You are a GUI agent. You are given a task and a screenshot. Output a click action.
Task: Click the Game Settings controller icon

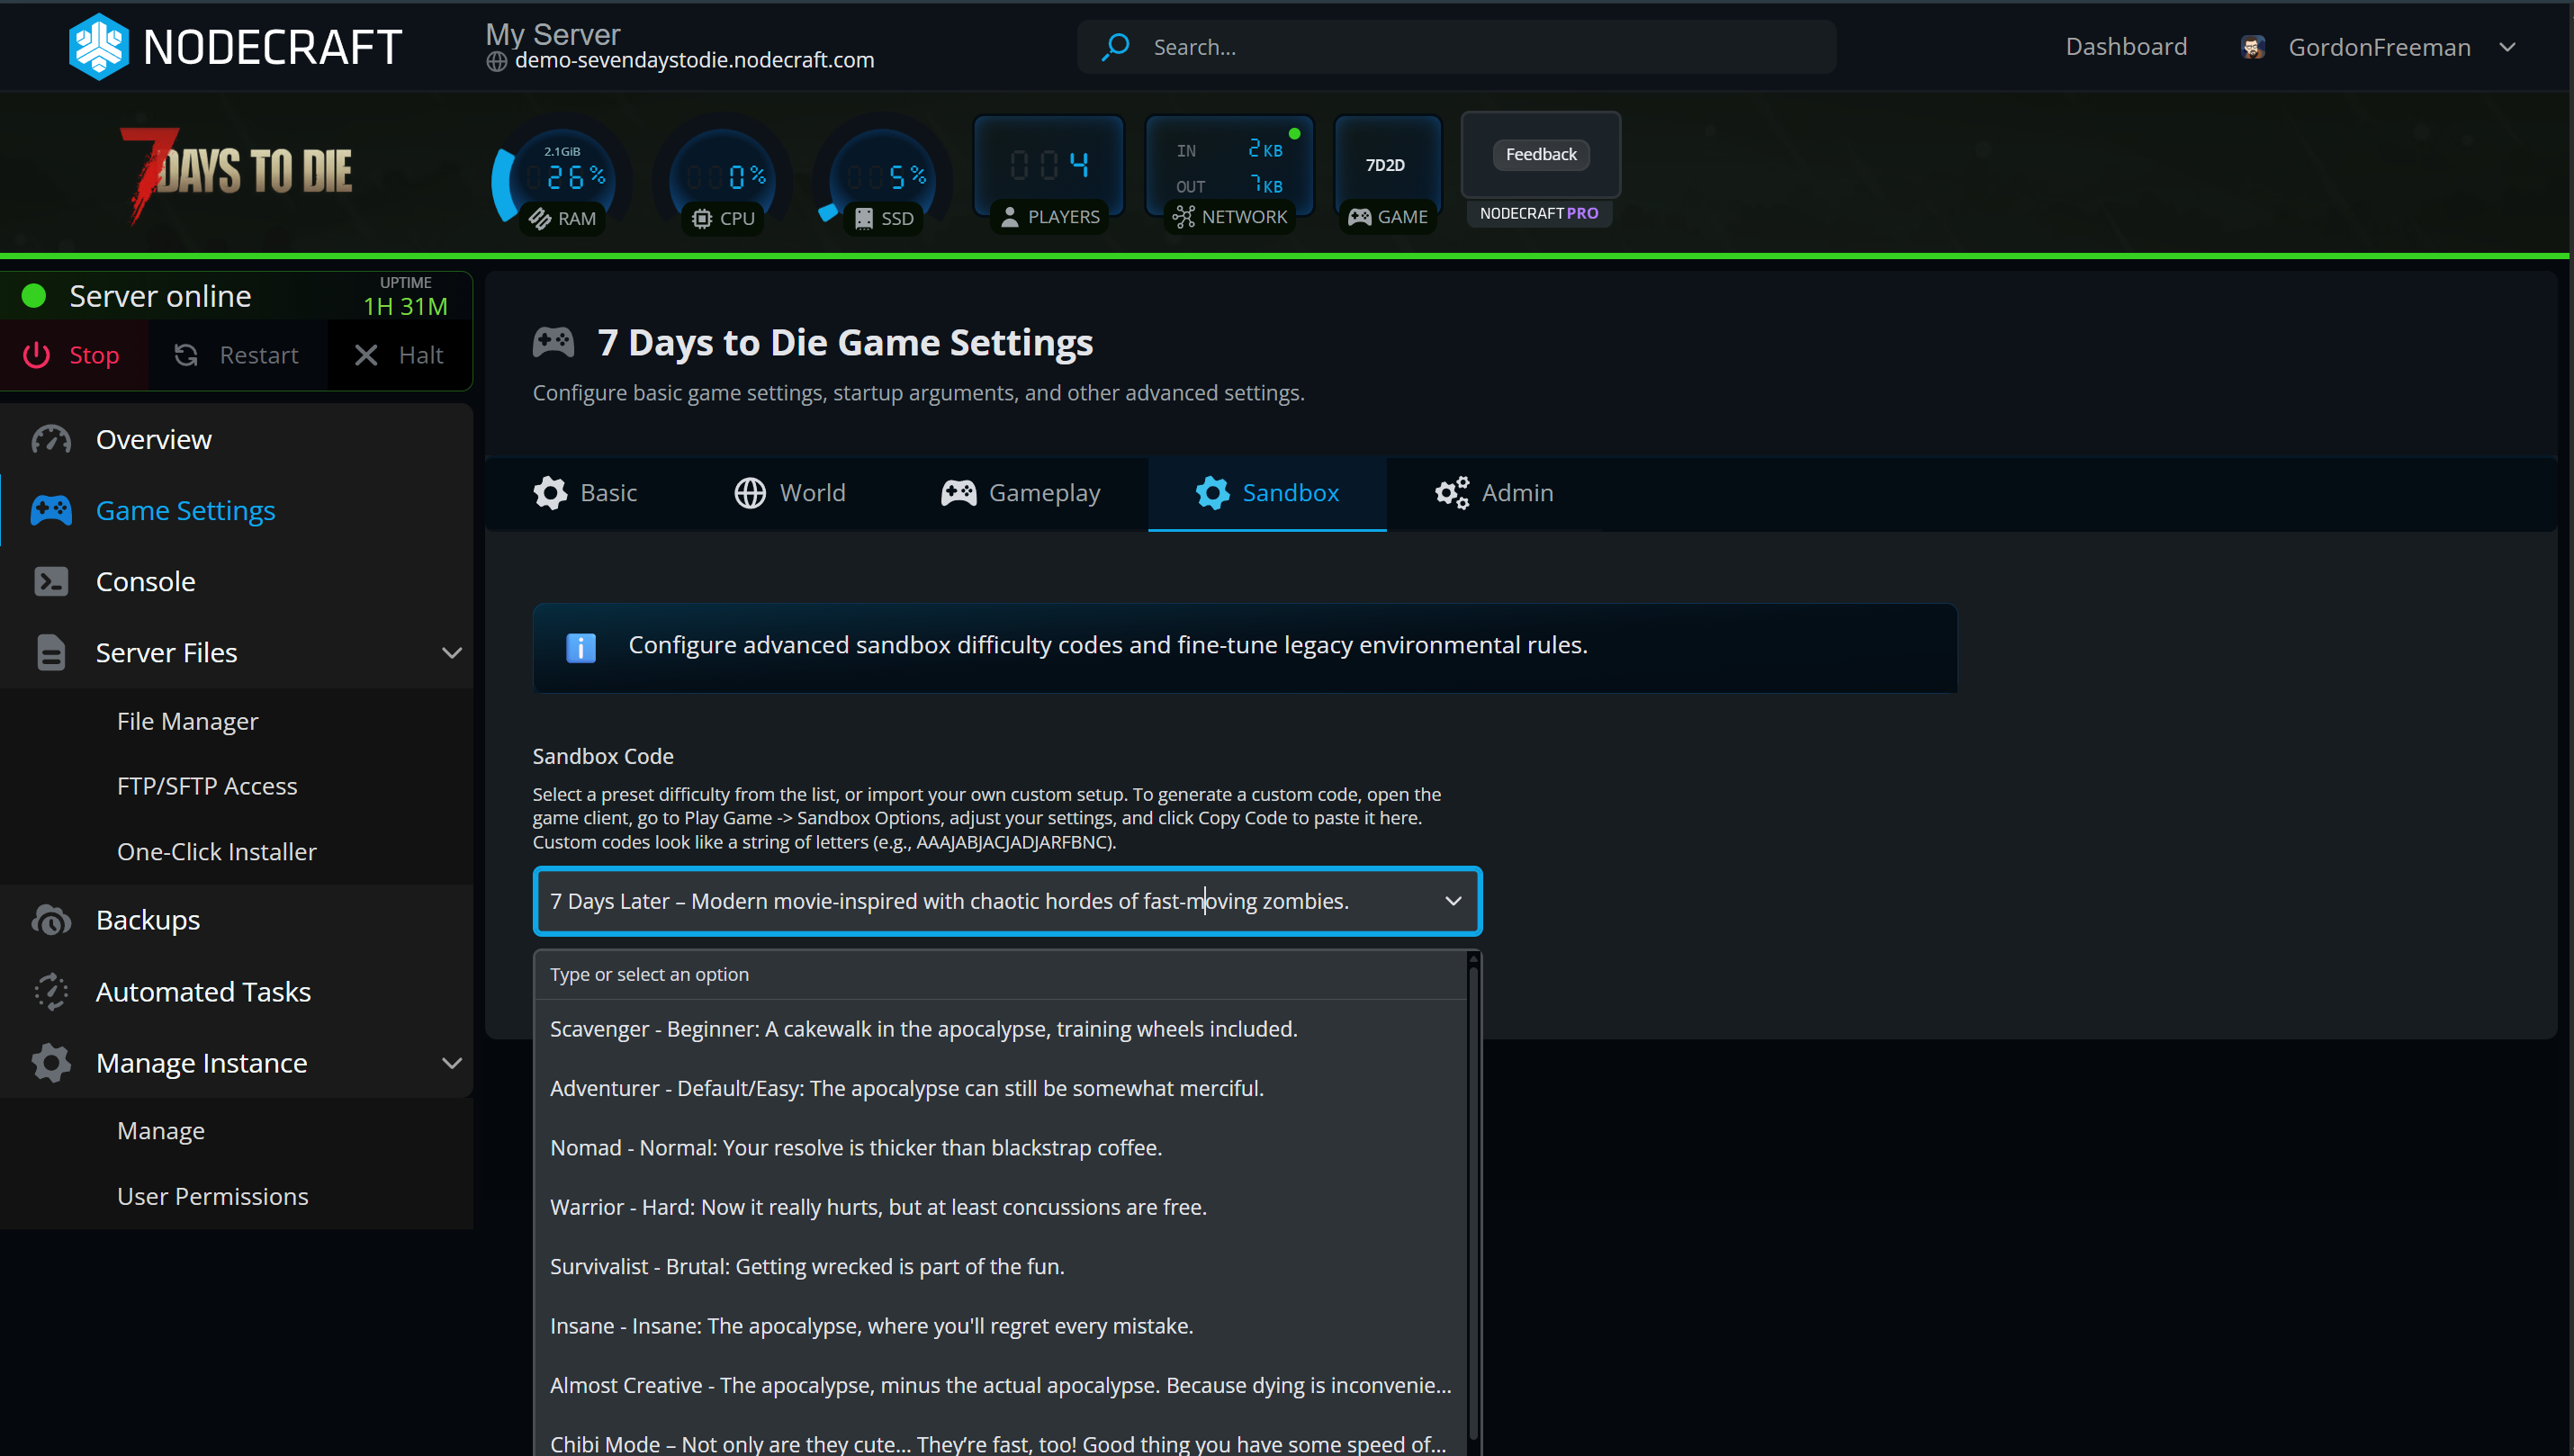[x=51, y=510]
